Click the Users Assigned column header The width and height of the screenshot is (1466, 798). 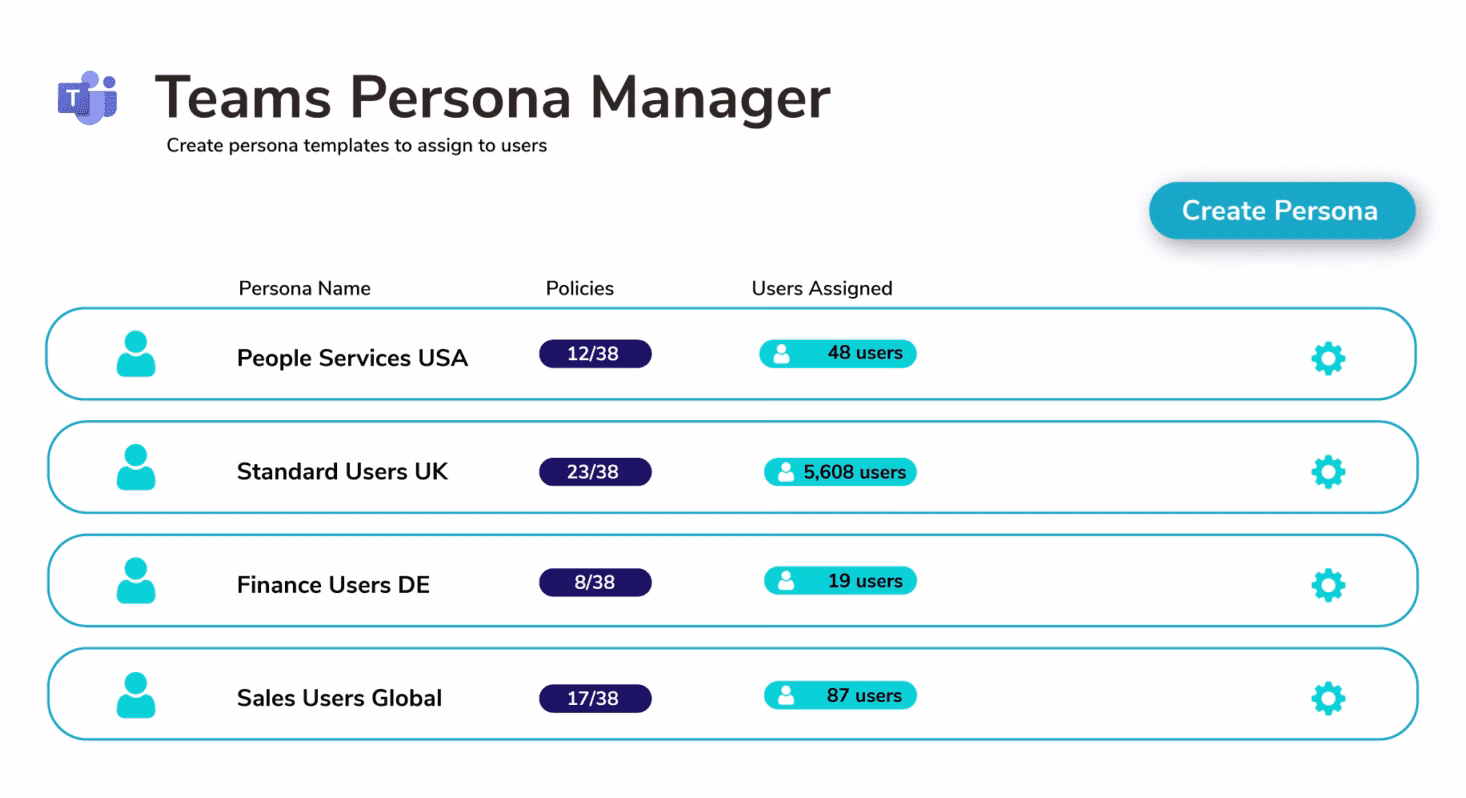pyautogui.click(x=821, y=288)
